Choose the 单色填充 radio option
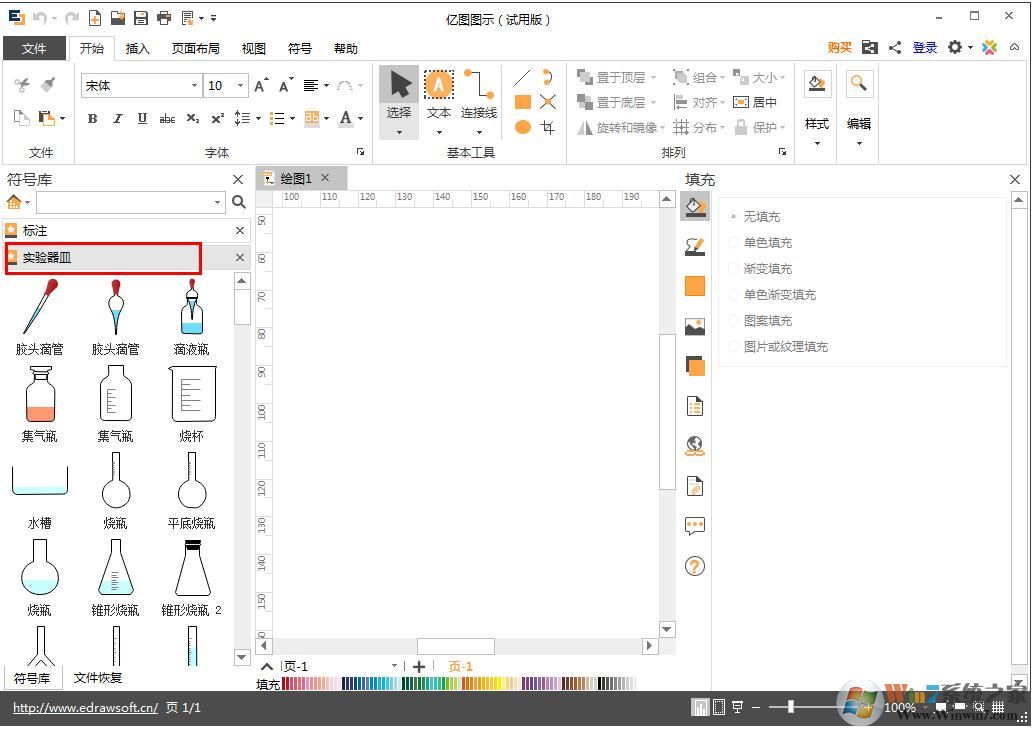Viewport: 1034px width, 729px height. pos(734,242)
